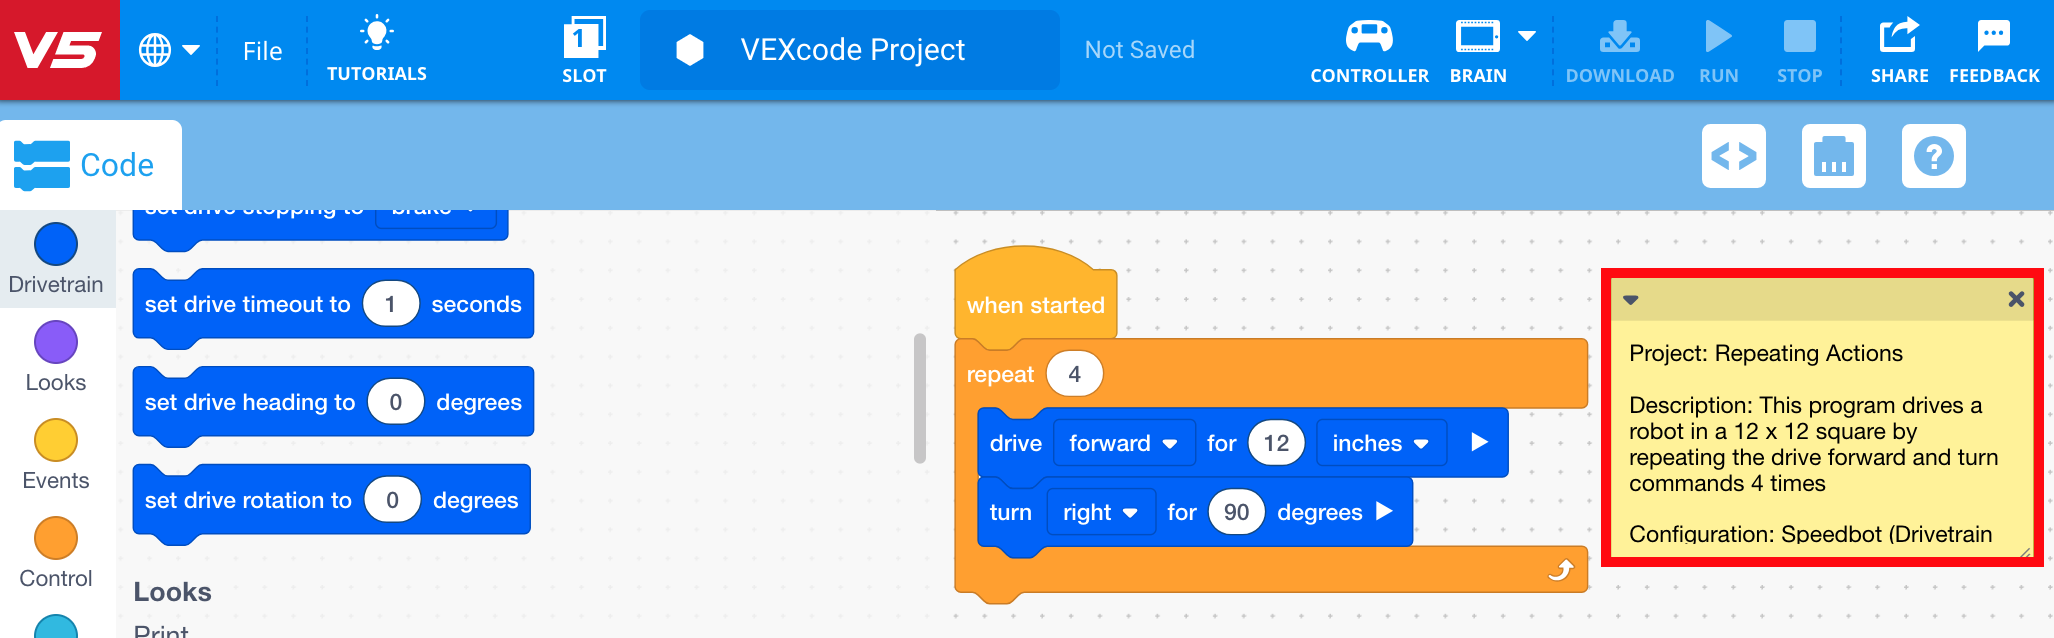The height and width of the screenshot is (638, 2054).
Task: Open the code viewer toggle icon
Action: pos(1733,156)
